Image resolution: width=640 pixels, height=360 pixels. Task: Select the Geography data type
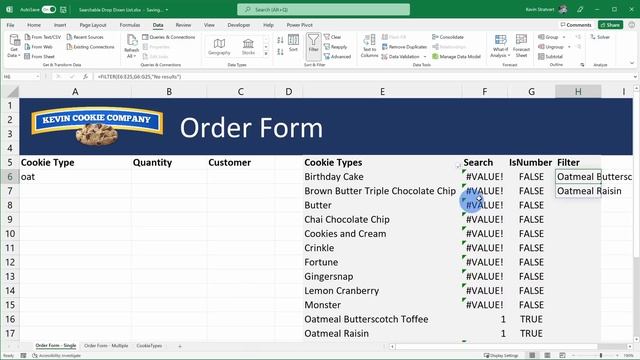219,47
